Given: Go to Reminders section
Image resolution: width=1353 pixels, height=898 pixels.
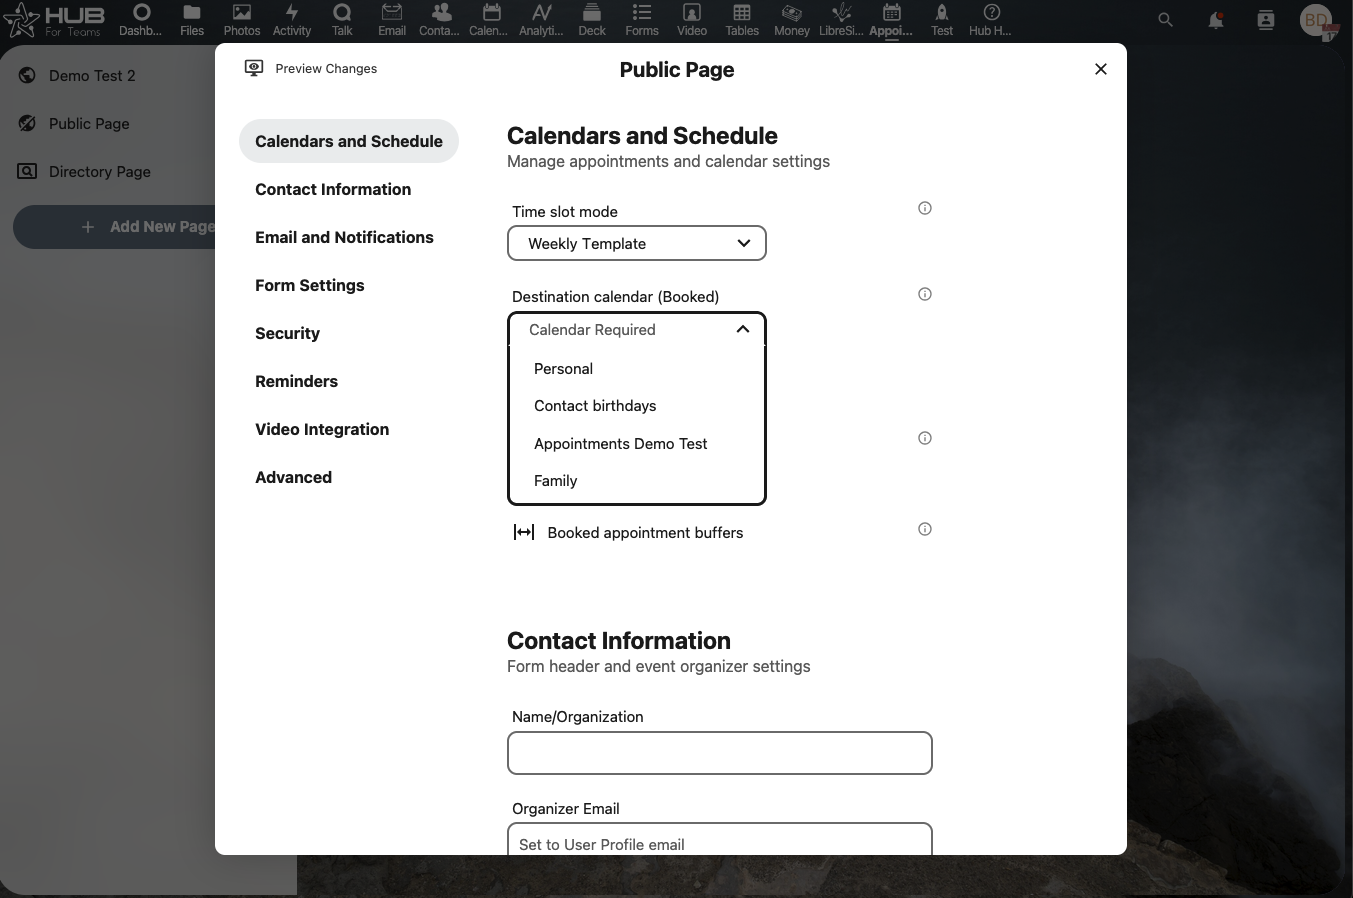Looking at the screenshot, I should click(297, 381).
